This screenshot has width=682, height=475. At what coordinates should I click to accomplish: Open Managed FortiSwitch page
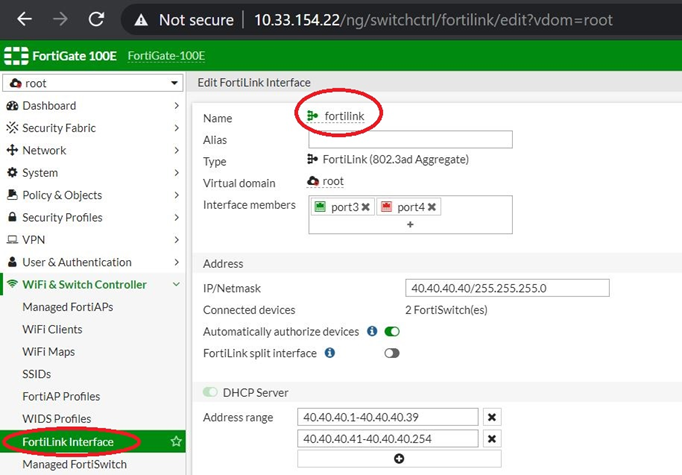[74, 464]
